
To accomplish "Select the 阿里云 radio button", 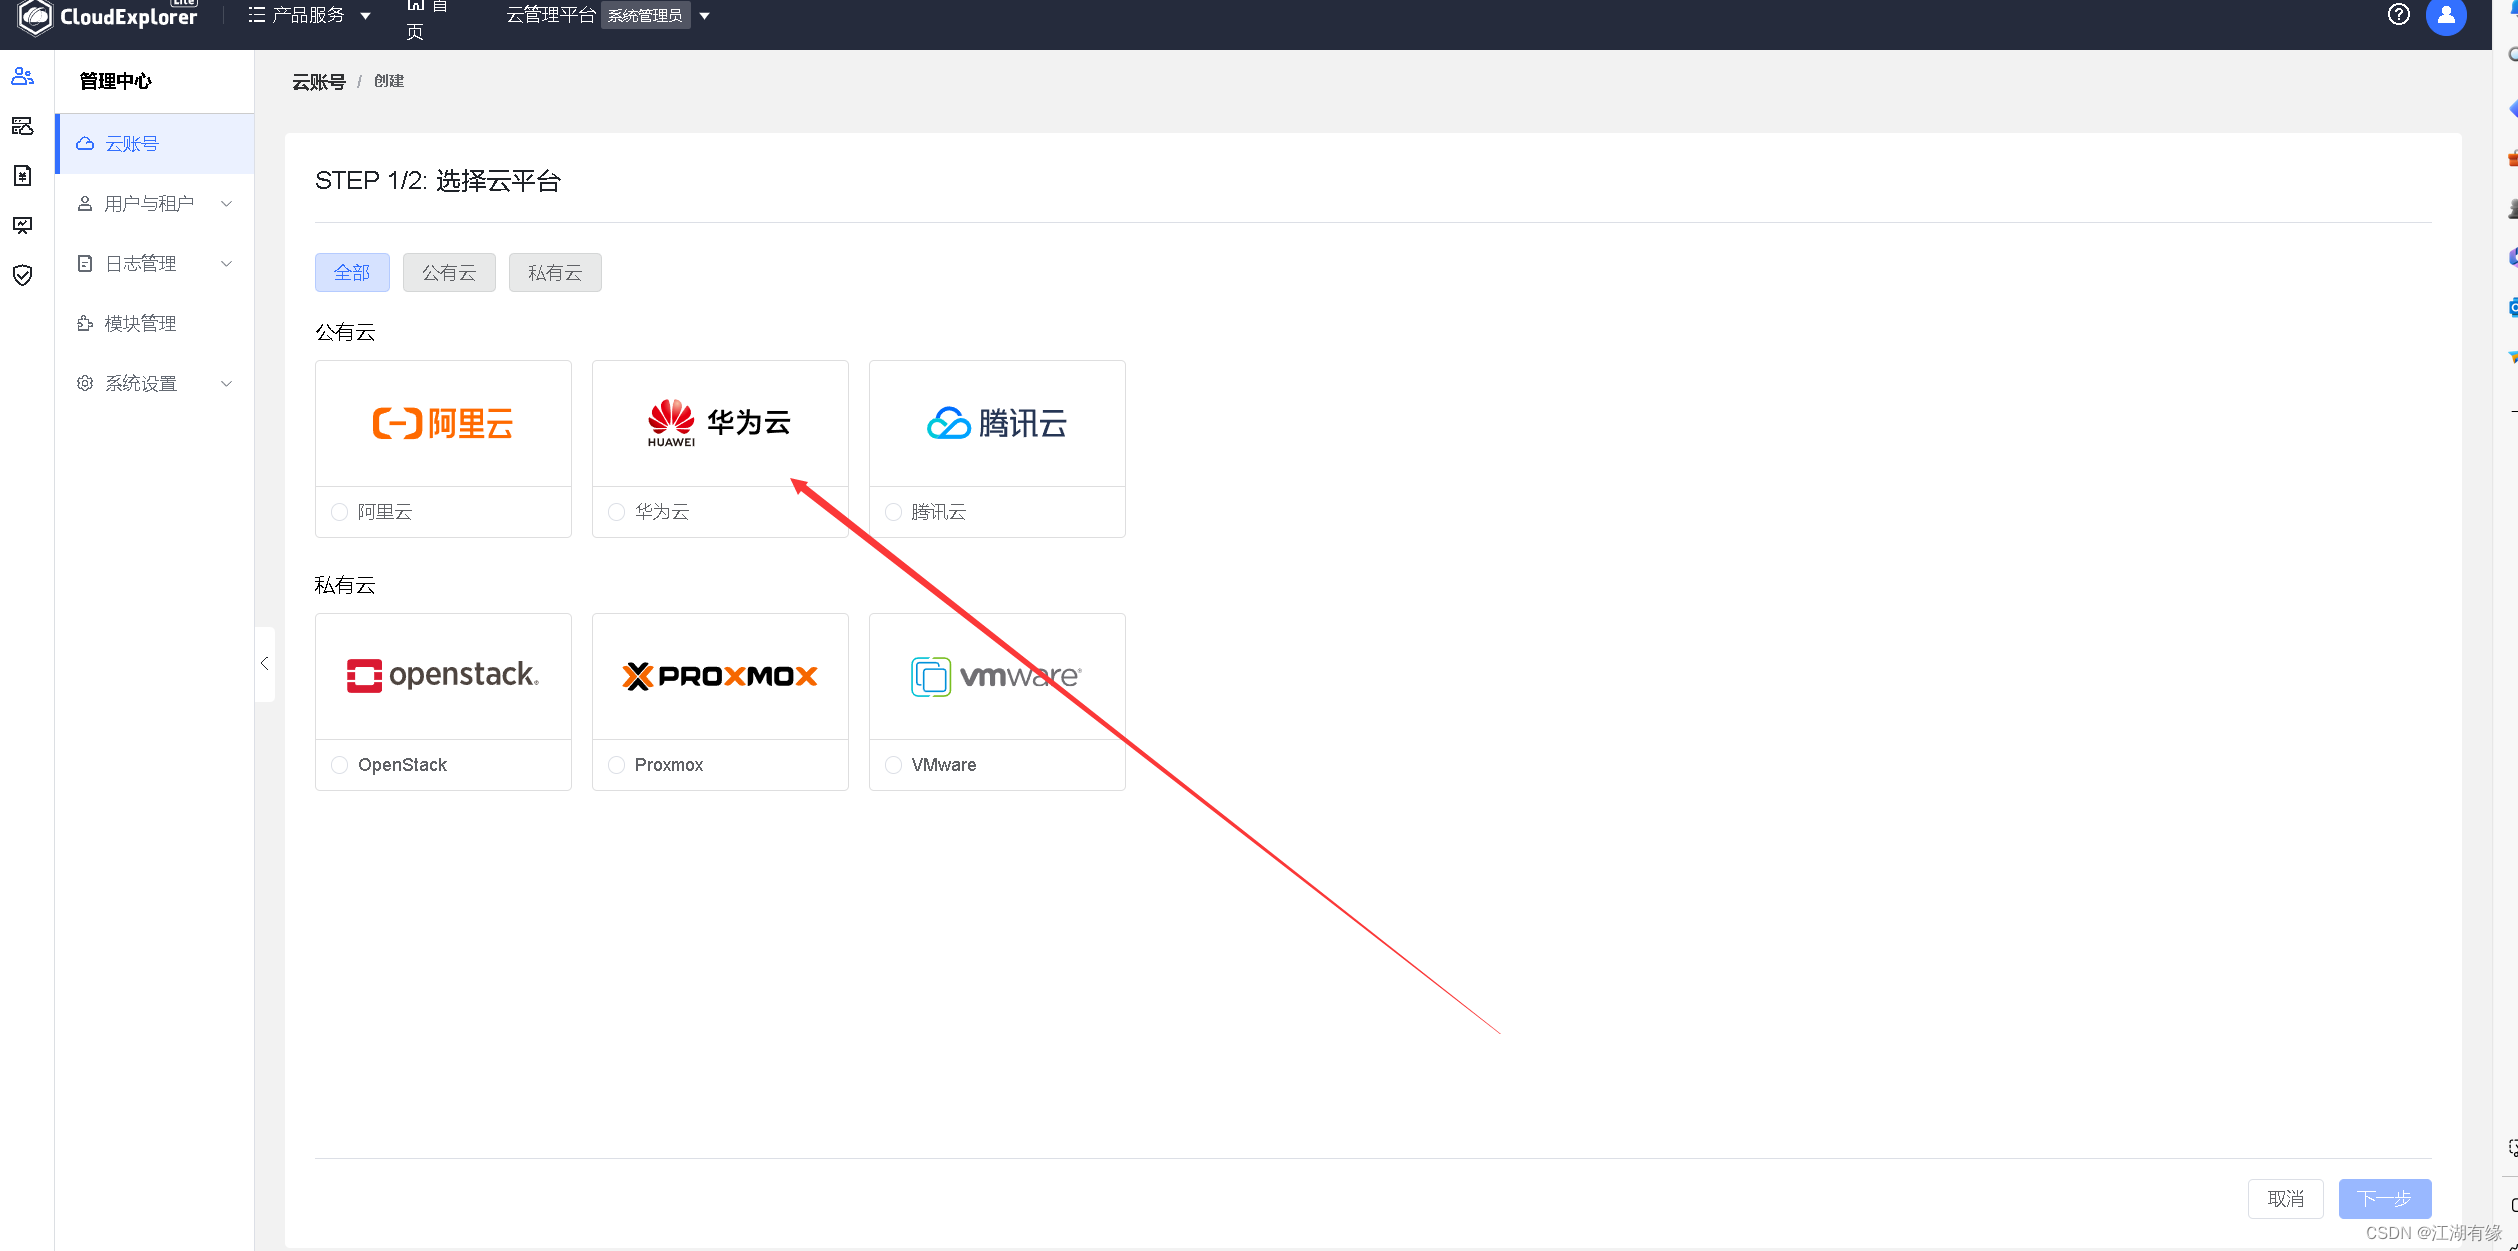I will (x=340, y=512).
